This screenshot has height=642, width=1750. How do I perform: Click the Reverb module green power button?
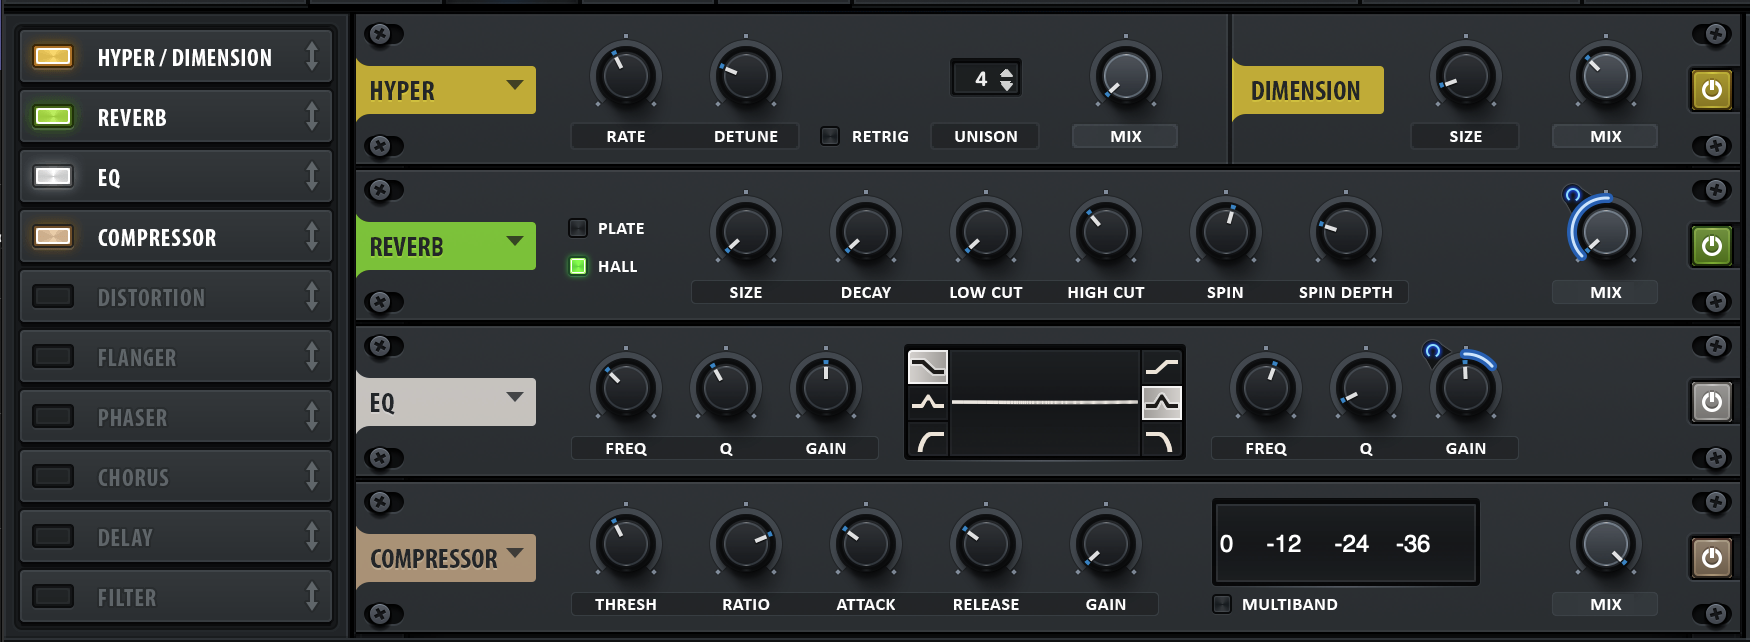click(x=1711, y=246)
